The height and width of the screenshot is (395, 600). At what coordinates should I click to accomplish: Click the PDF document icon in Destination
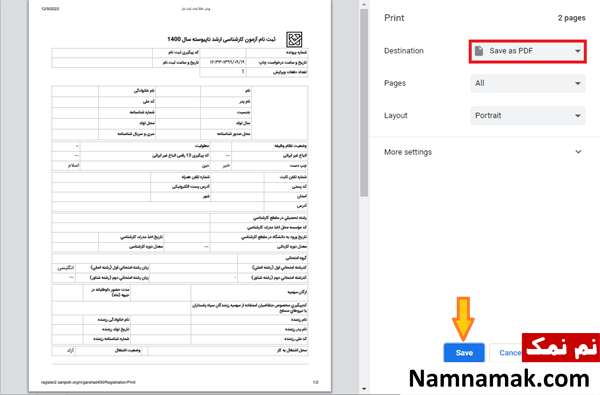tap(479, 51)
